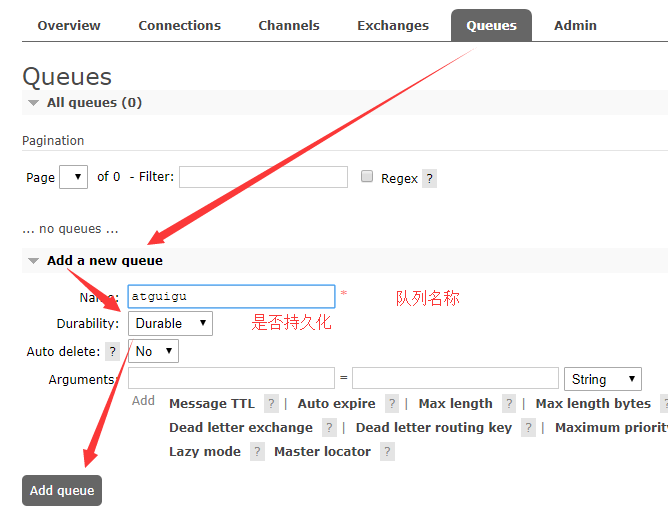Add the Max length argument
Viewport: 668px width, 513px height.
455,403
